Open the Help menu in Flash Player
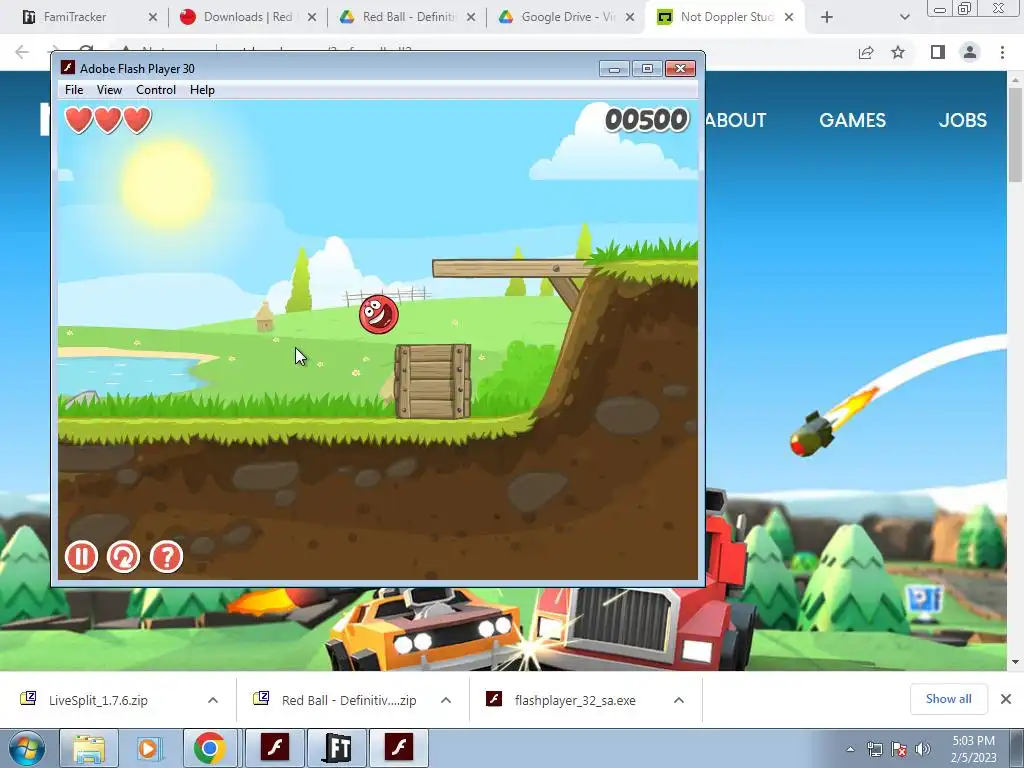This screenshot has width=1024, height=768. [x=202, y=90]
